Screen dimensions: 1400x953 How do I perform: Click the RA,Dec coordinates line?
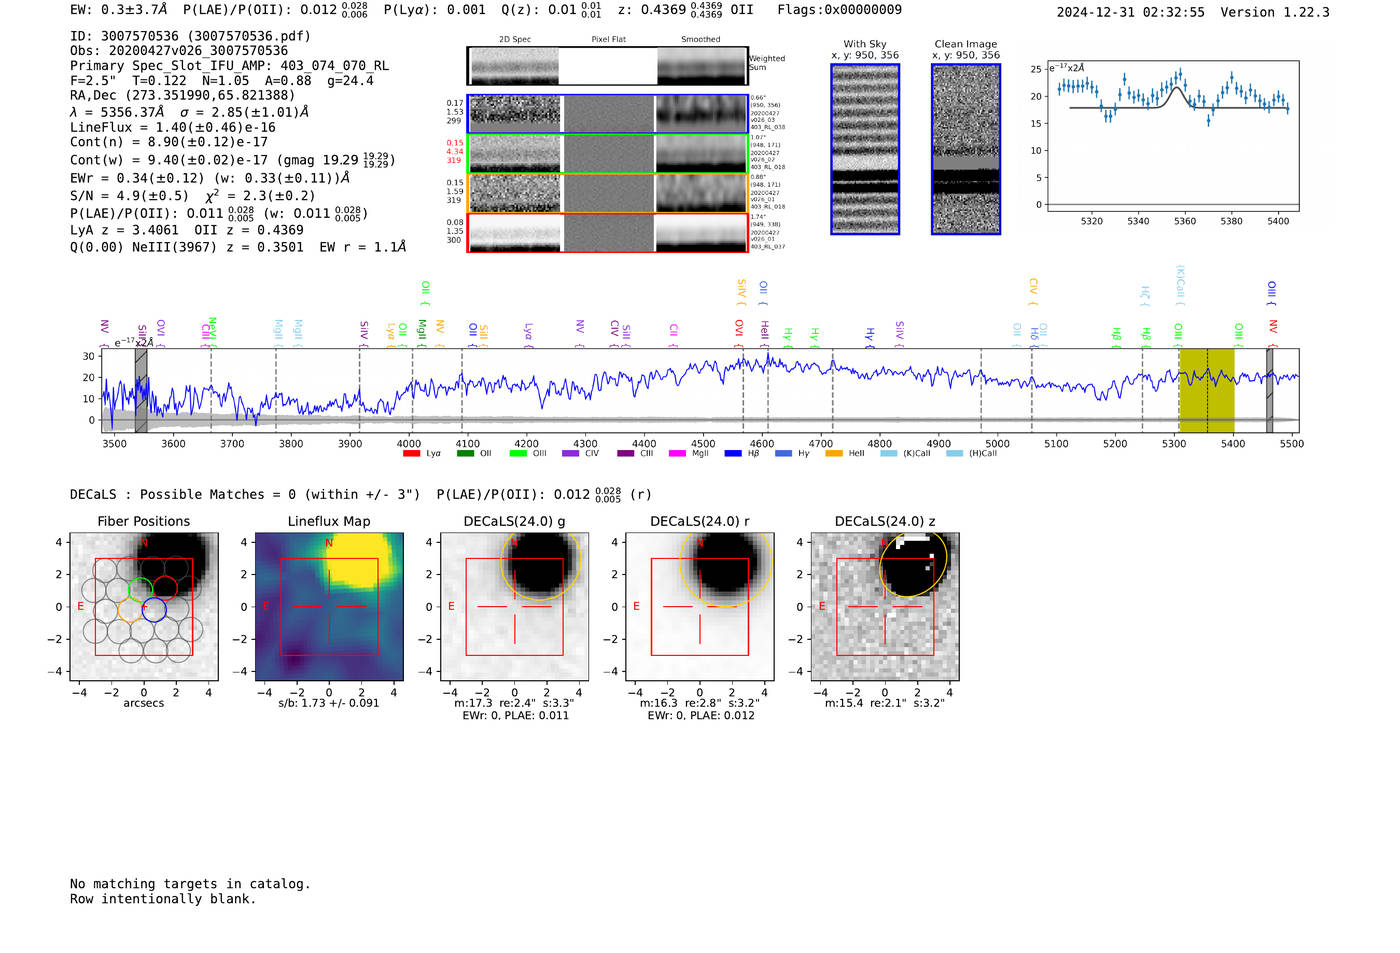pyautogui.click(x=182, y=96)
